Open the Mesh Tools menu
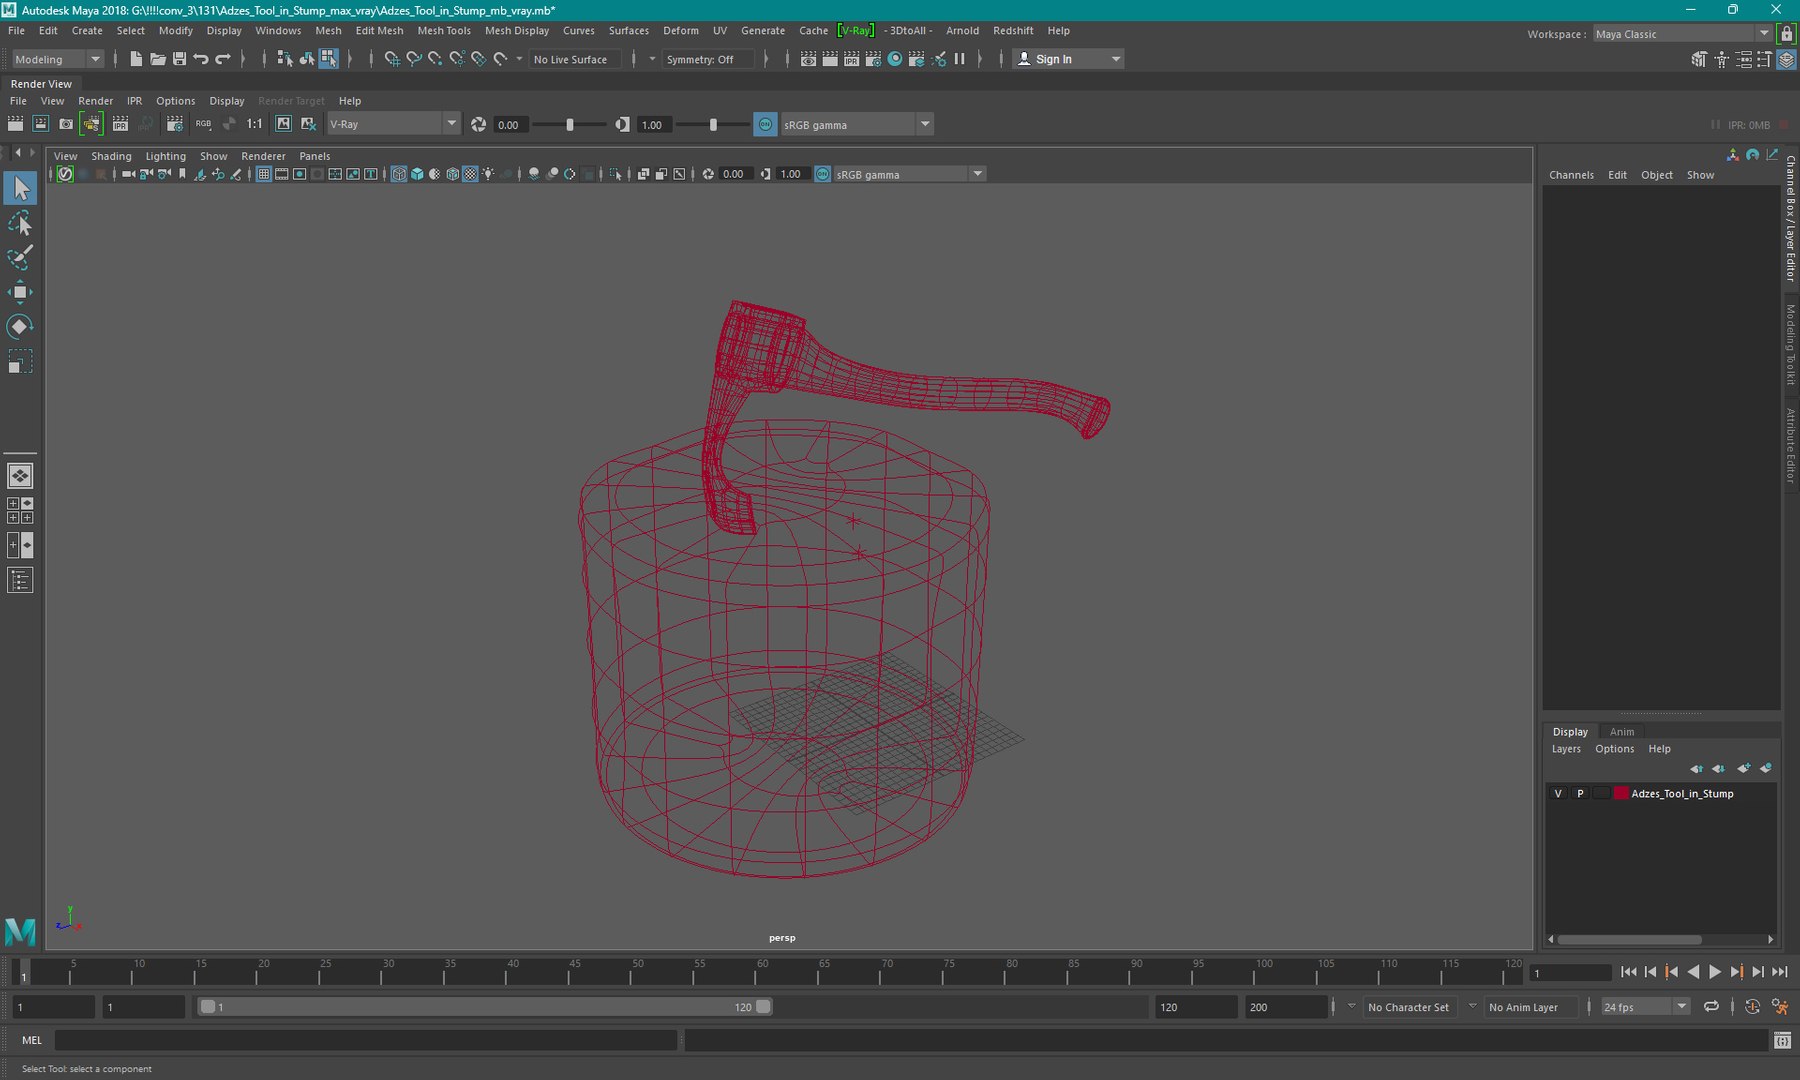 tap(444, 31)
